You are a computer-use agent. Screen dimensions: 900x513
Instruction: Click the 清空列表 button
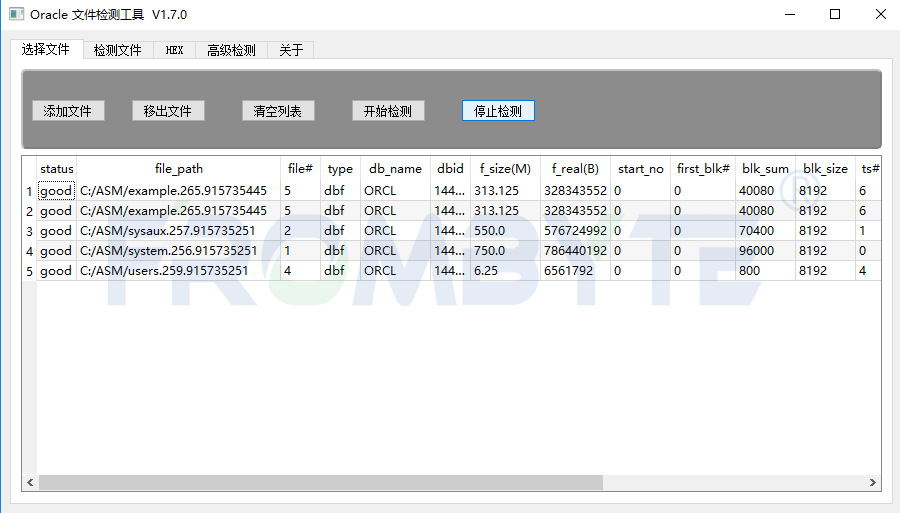pos(278,111)
